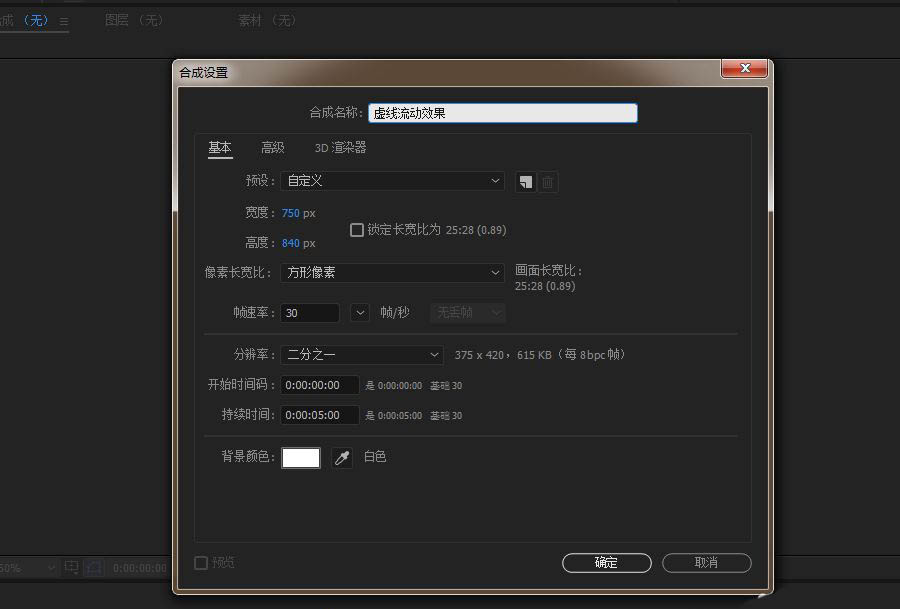The height and width of the screenshot is (609, 900).
Task: Check the 预览 option at bottom left
Action: [200, 562]
